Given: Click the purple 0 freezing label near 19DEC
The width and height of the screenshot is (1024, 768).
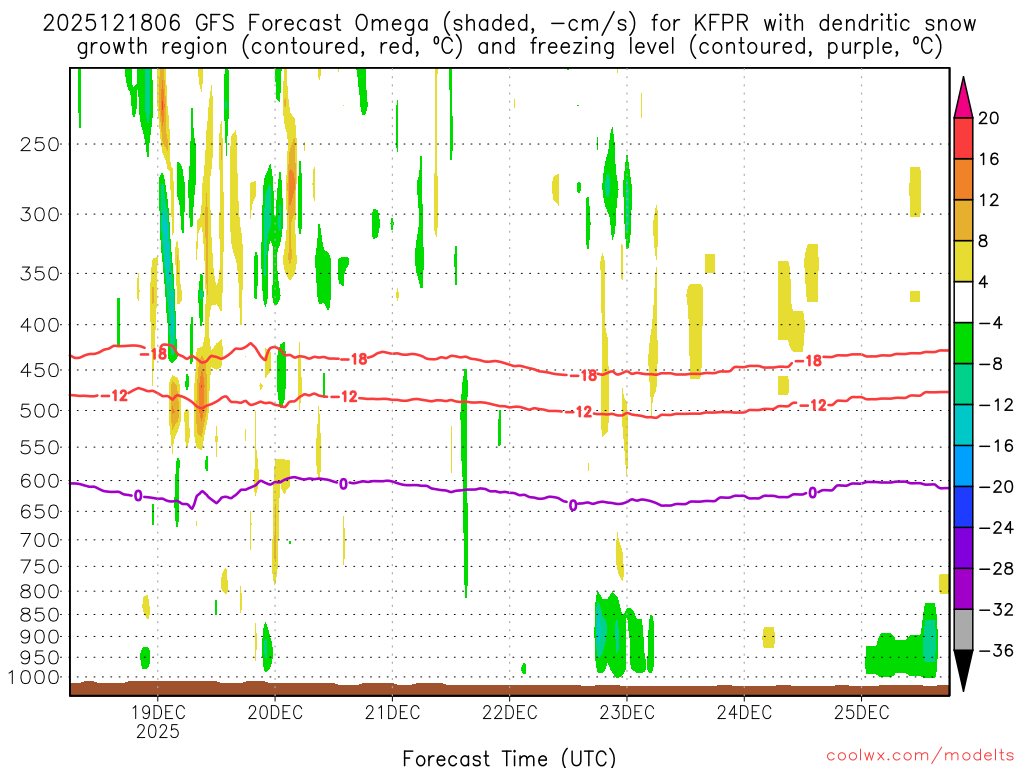Looking at the screenshot, I should [x=138, y=496].
